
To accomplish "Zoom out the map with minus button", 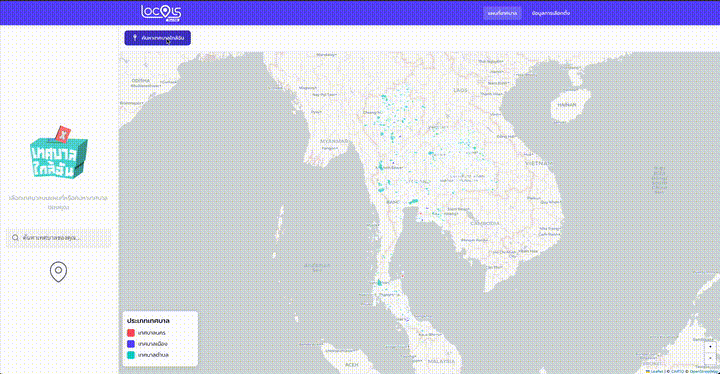I will (710, 357).
